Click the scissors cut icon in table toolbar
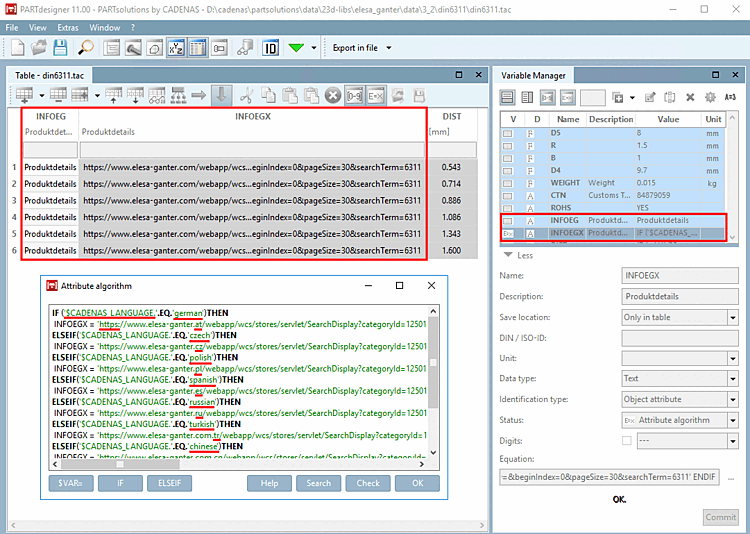Image resolution: width=750 pixels, height=534 pixels. point(246,96)
